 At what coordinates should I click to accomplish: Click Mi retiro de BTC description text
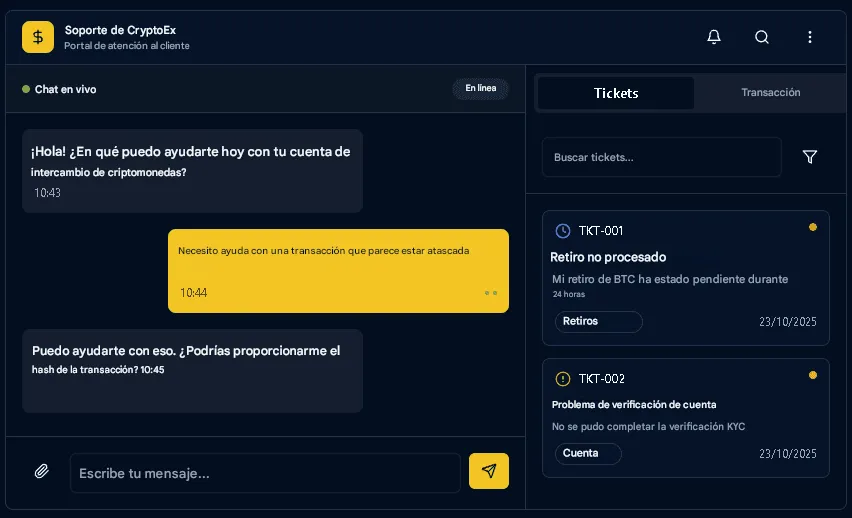[x=670, y=279]
